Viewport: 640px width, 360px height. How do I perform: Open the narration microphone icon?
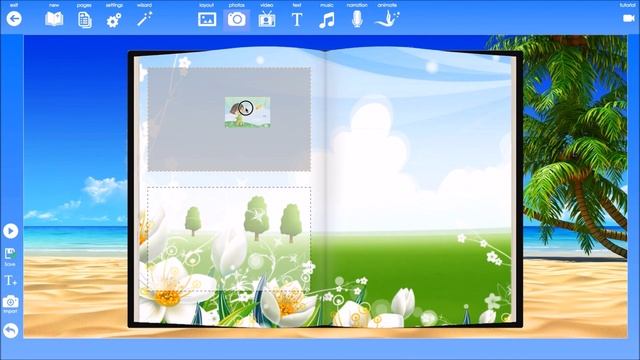click(x=357, y=19)
